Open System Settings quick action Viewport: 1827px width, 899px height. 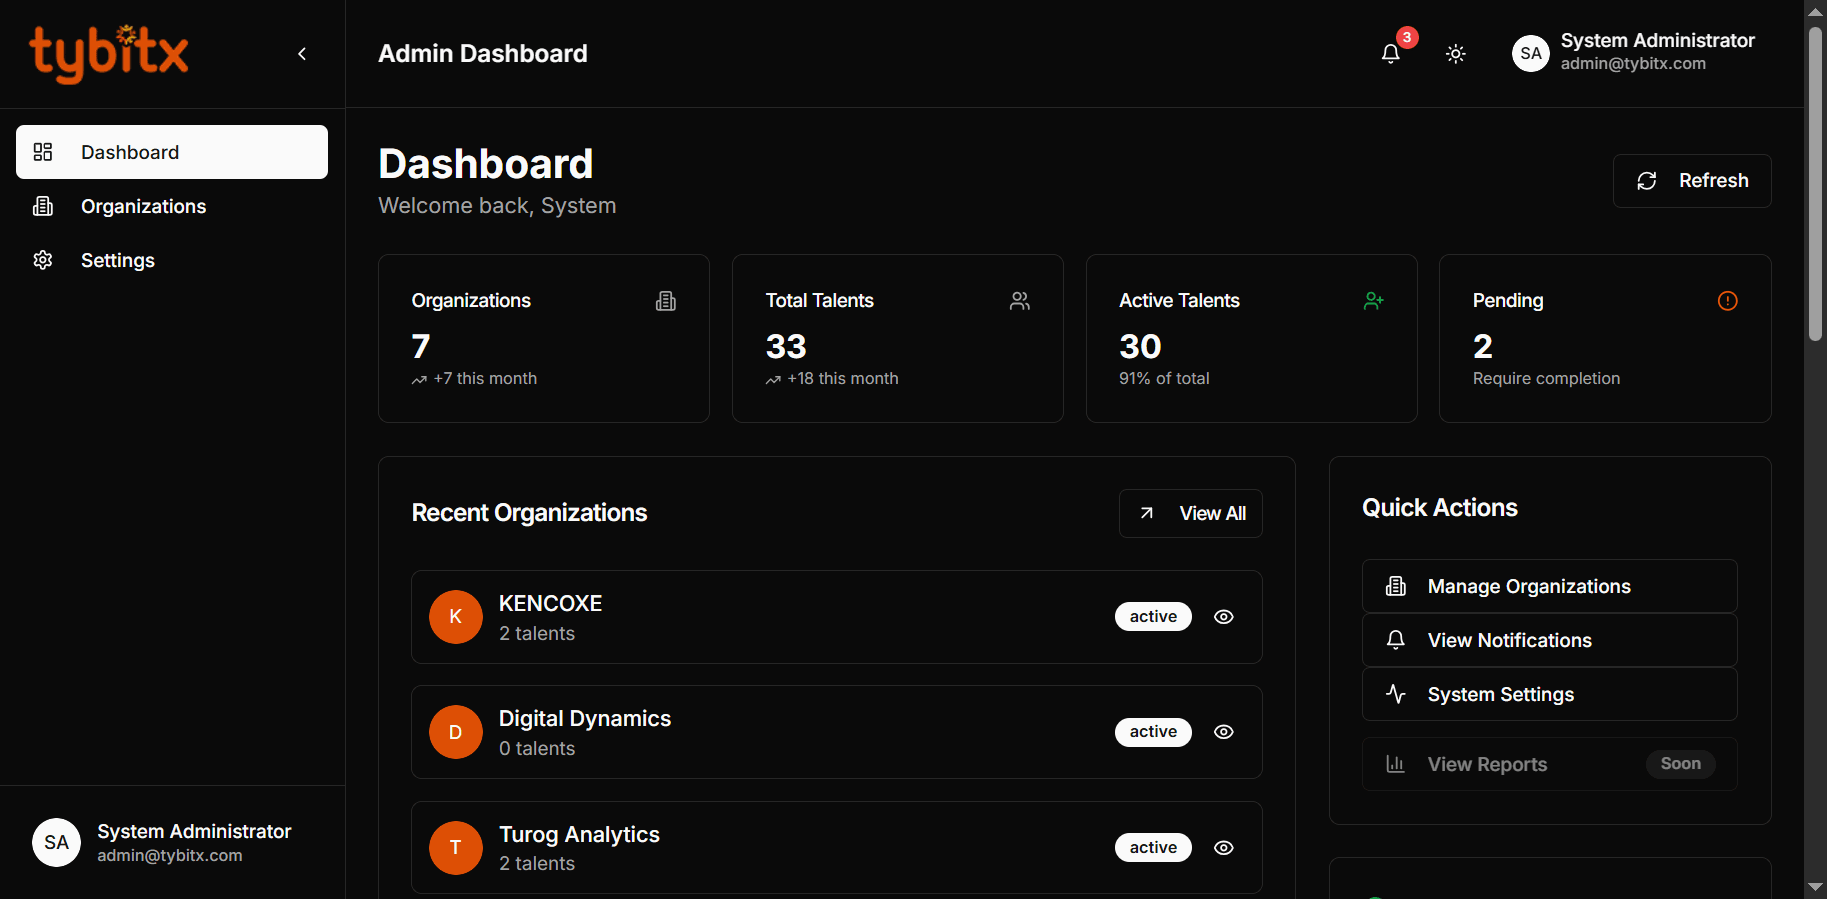[1550, 694]
